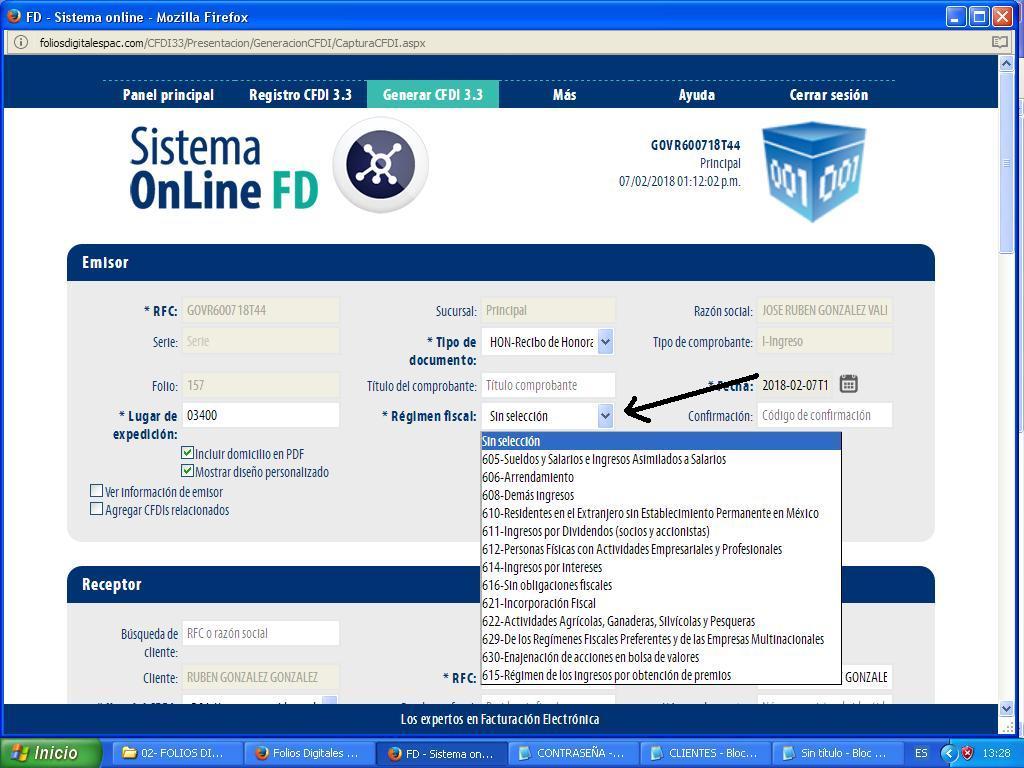The height and width of the screenshot is (768, 1024).
Task: Choose 610-Residentes en el Extranjero option
Action: coord(661,513)
